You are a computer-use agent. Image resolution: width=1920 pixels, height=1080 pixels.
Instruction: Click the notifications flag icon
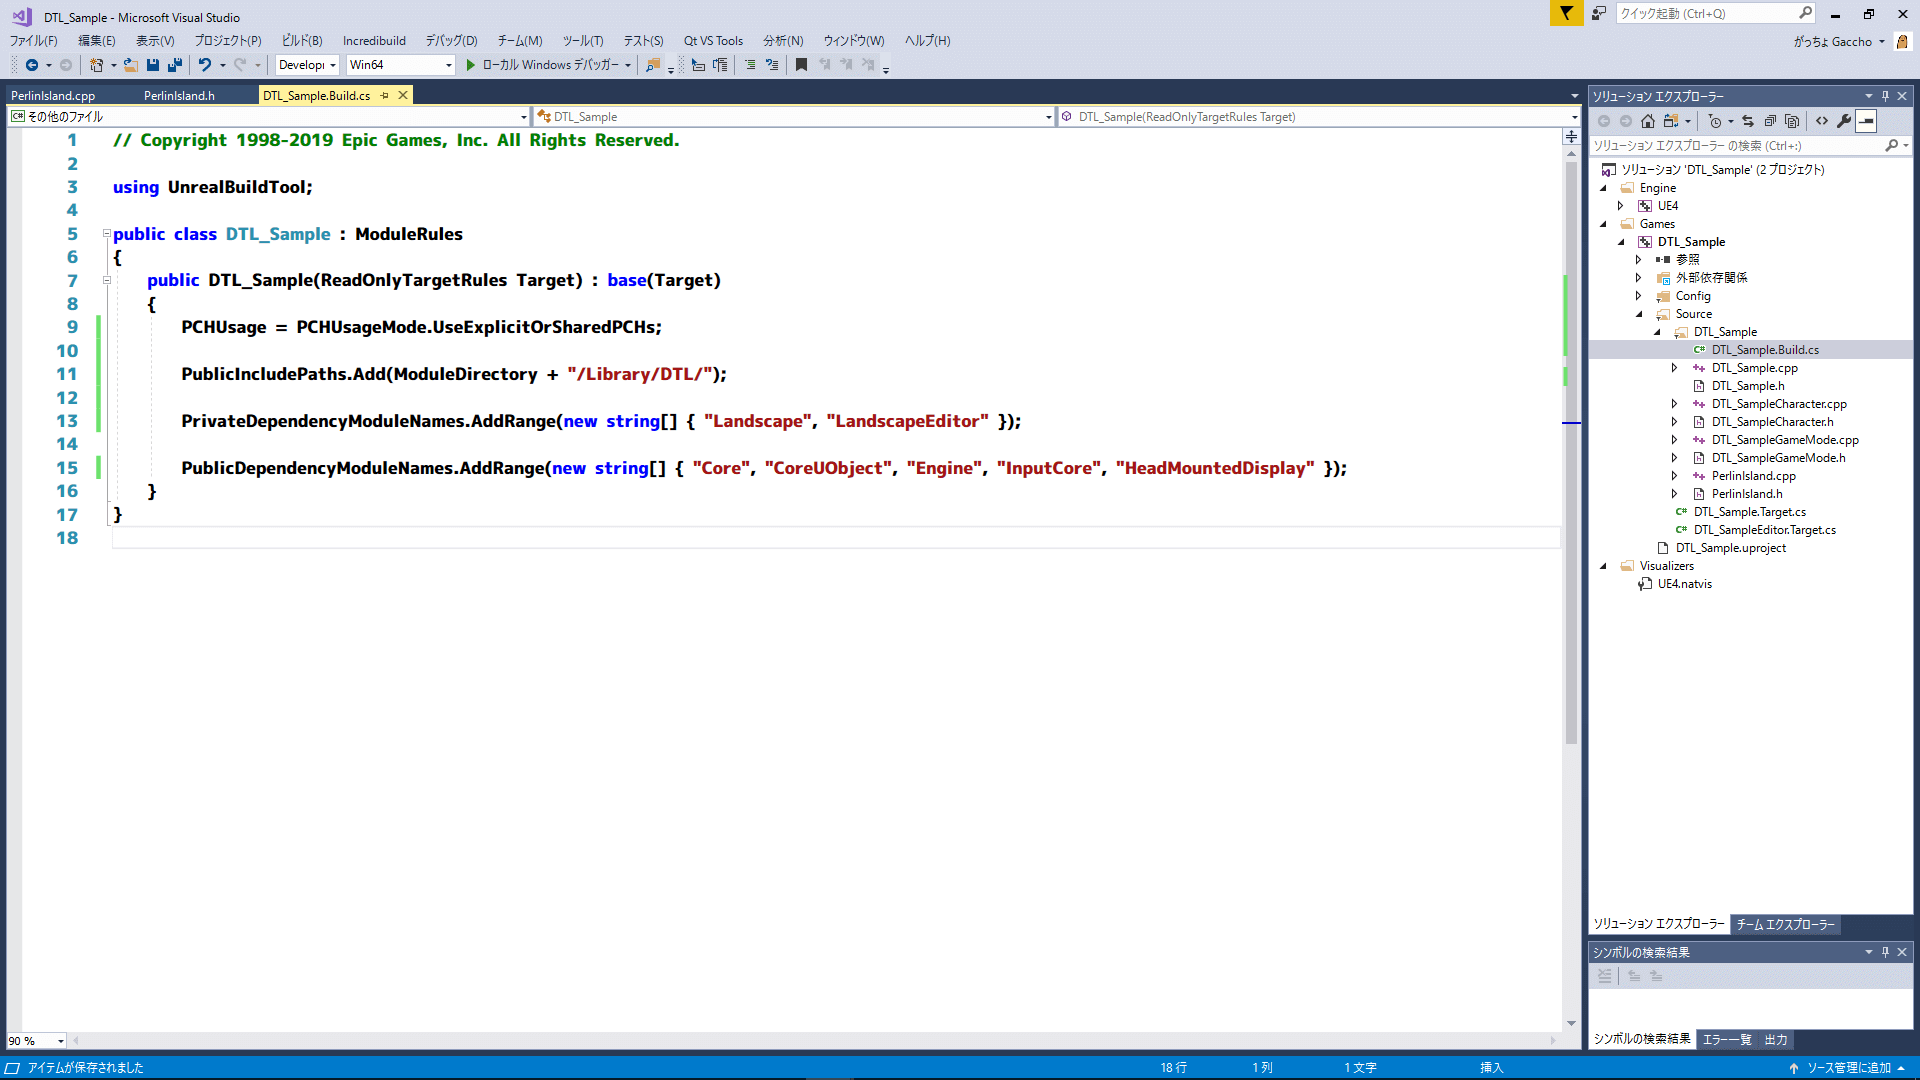point(1566,13)
